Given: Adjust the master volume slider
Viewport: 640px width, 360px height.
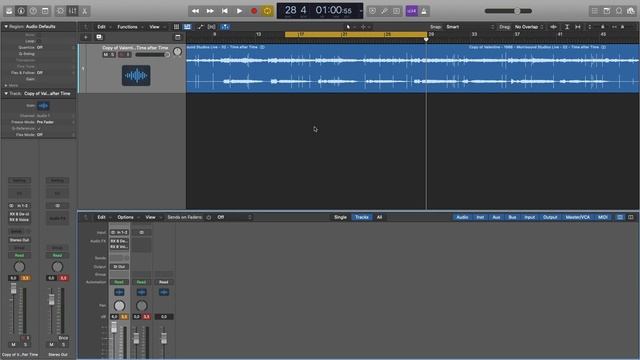Looking at the screenshot, I should (508, 11).
